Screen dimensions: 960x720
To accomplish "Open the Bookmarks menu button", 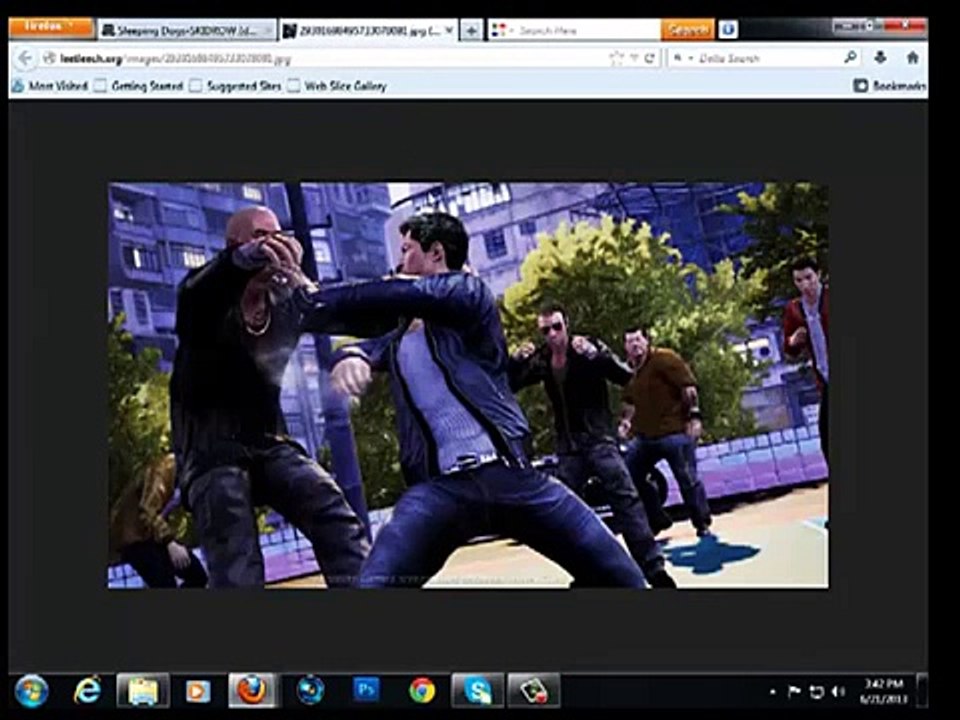I will tap(890, 86).
